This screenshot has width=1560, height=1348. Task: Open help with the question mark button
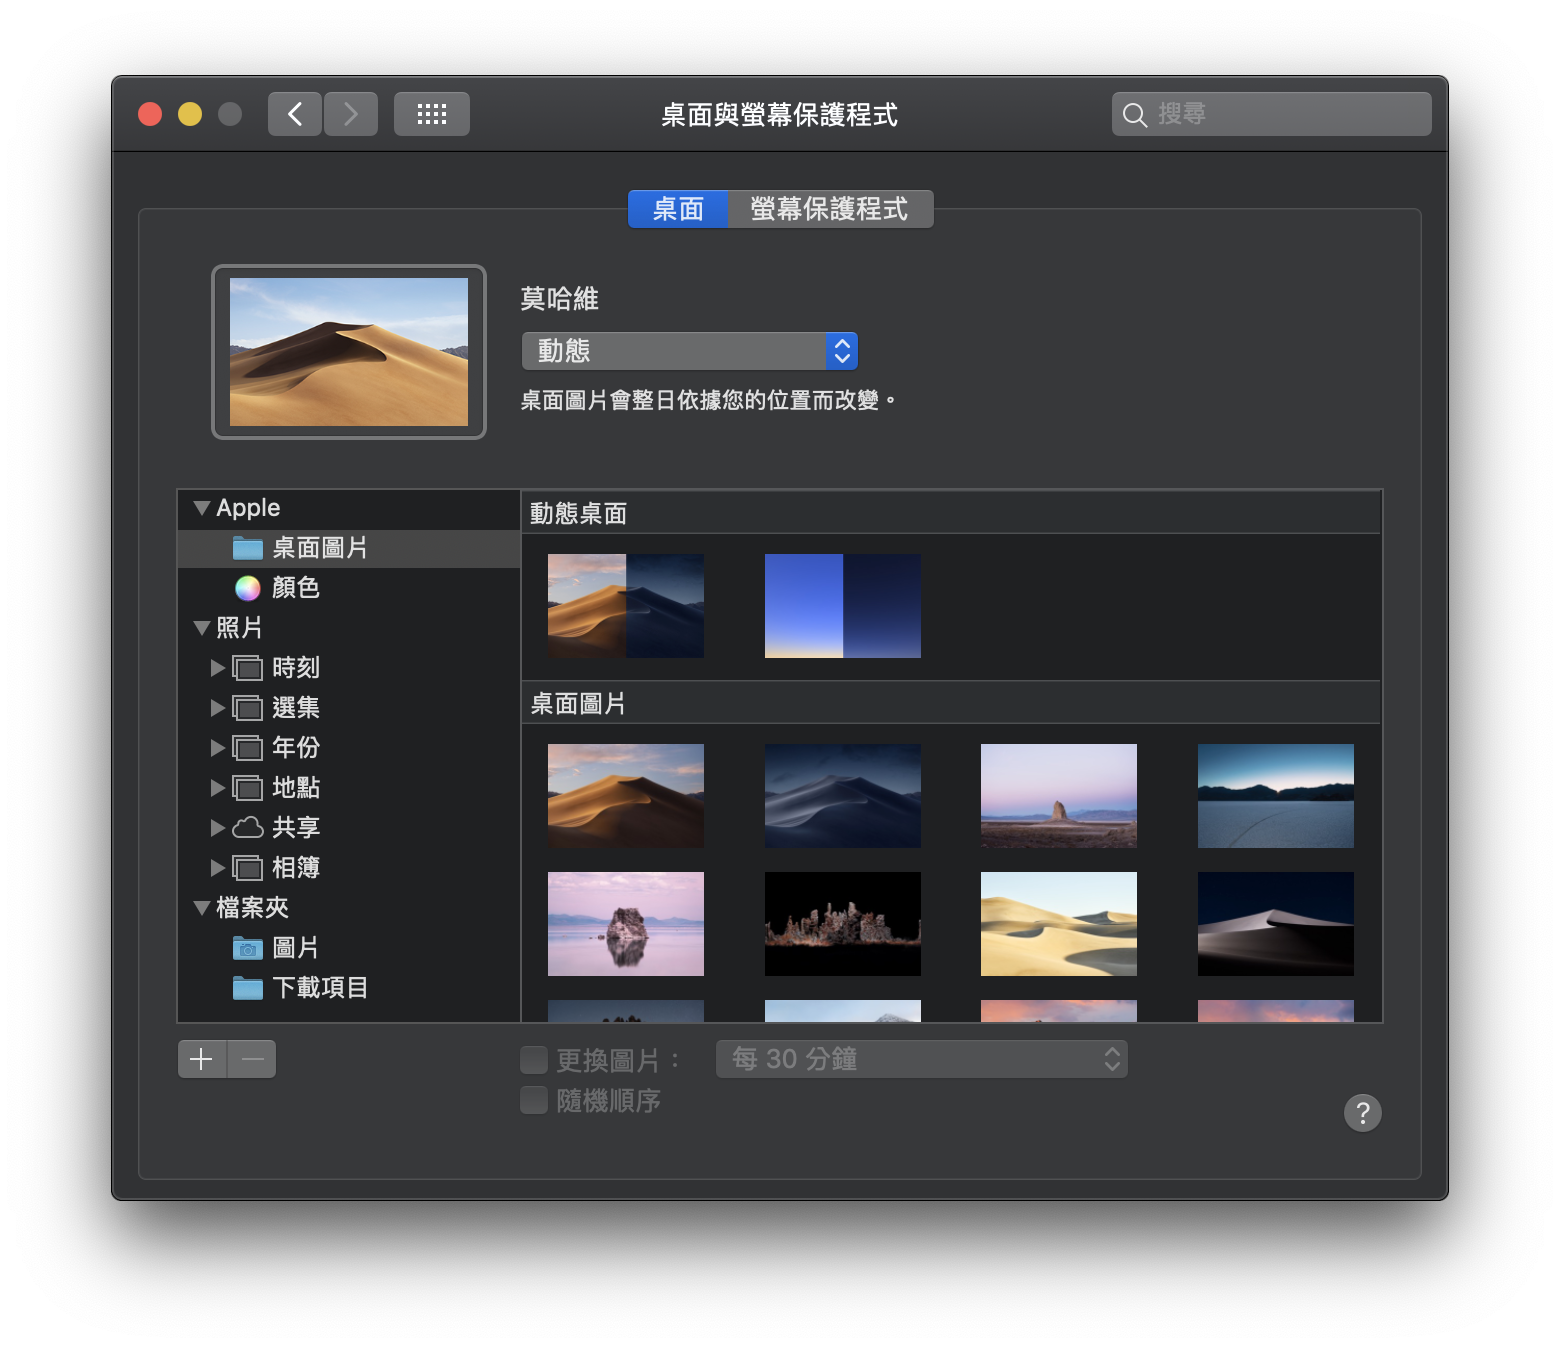coord(1363,1112)
